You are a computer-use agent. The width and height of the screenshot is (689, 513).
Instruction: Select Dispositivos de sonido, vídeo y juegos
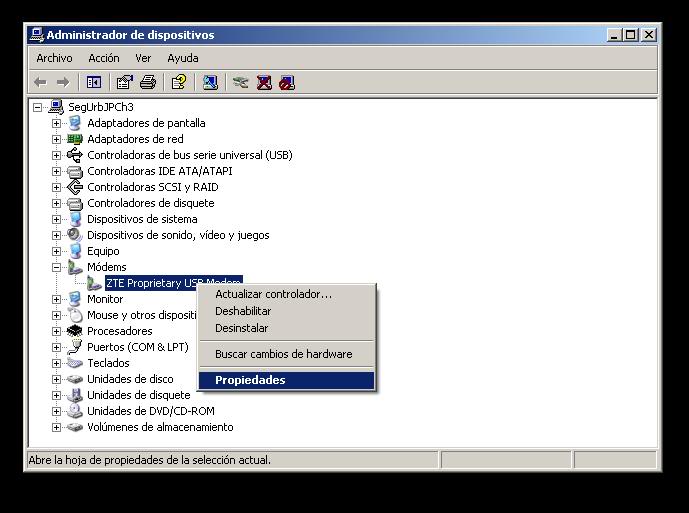(x=178, y=235)
